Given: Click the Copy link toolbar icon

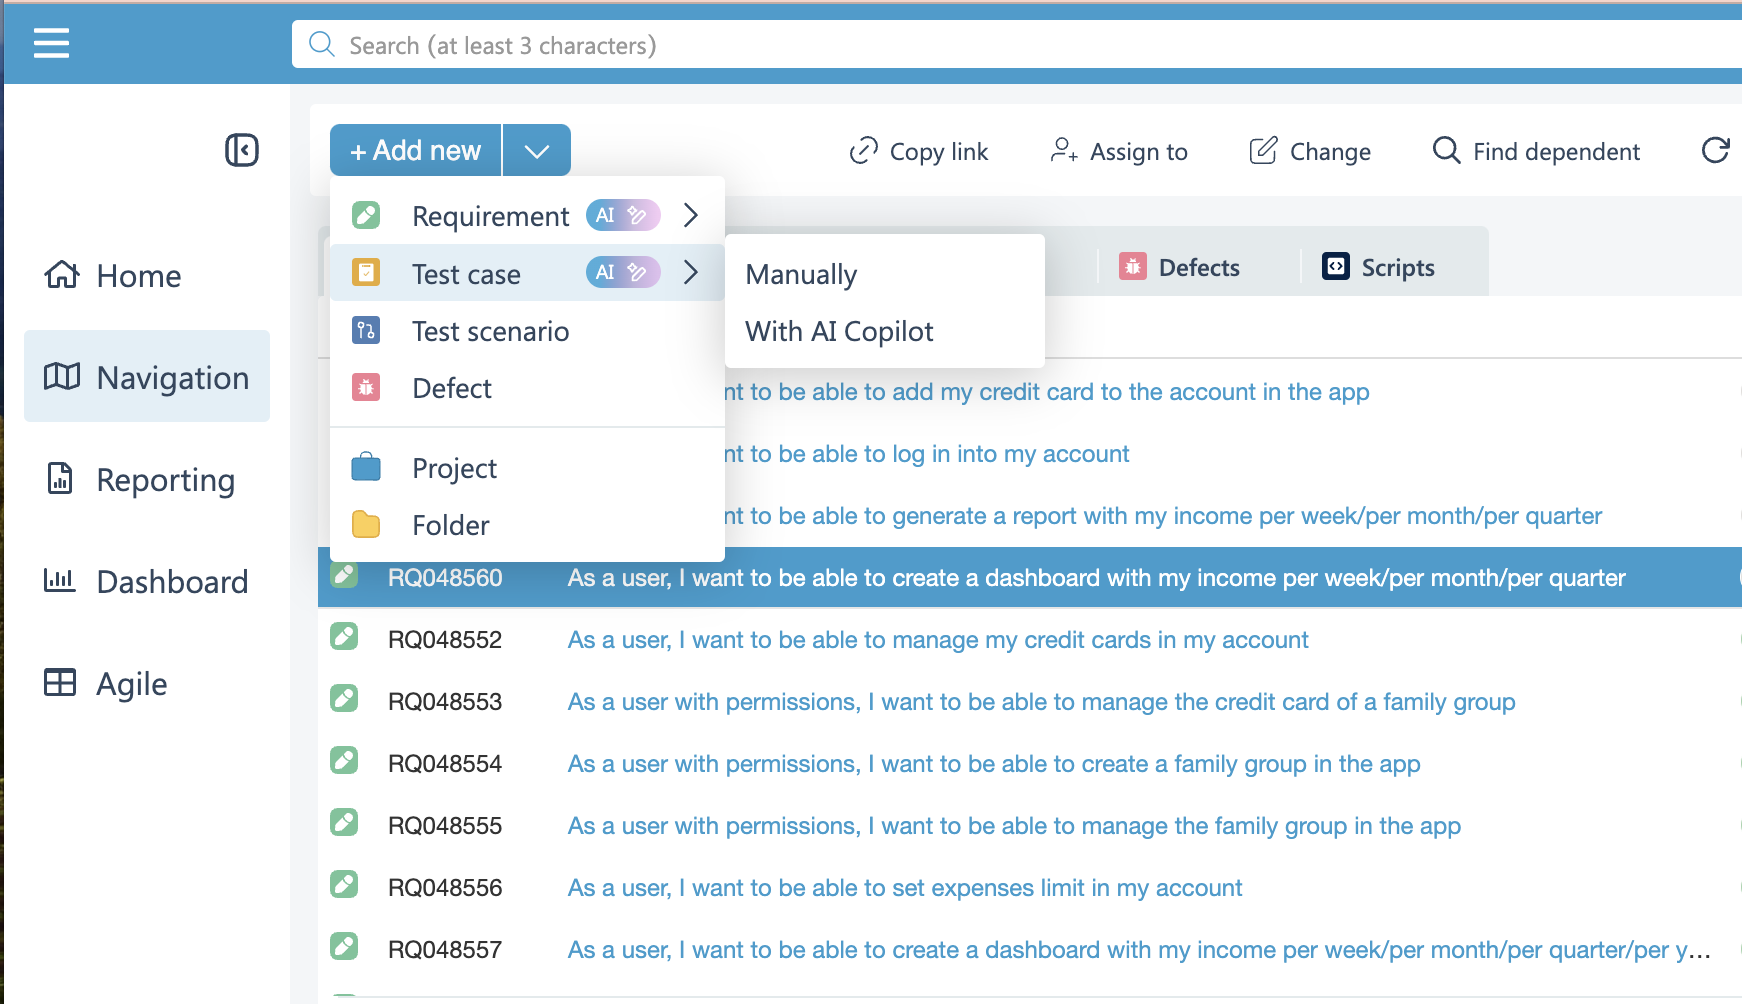Looking at the screenshot, I should coord(863,151).
